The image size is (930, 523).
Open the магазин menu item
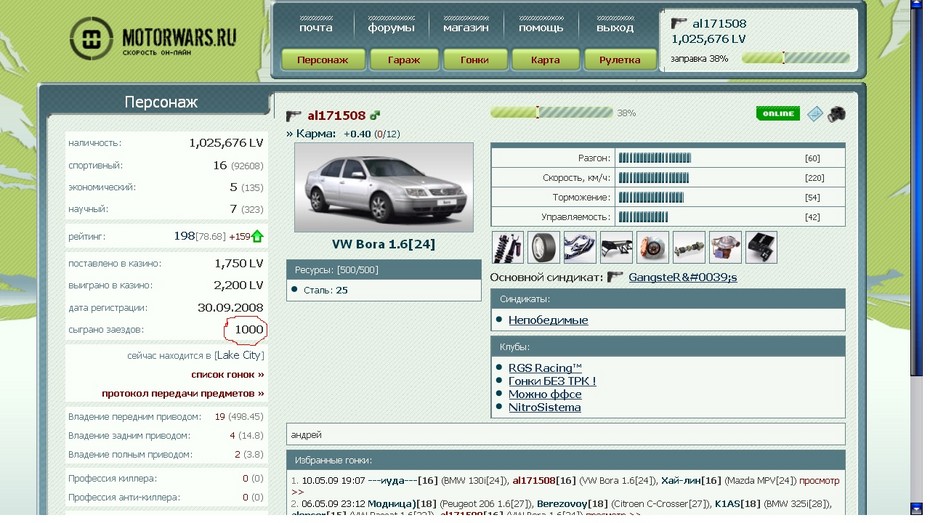pyautogui.click(x=466, y=28)
